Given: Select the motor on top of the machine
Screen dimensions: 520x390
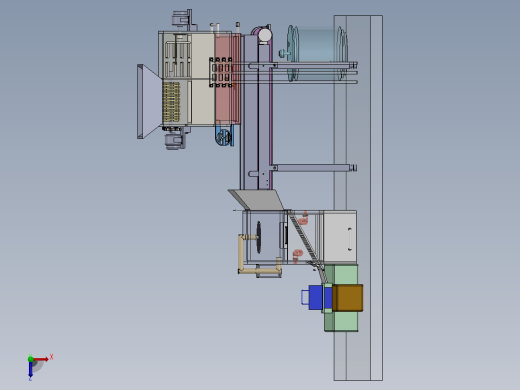Looking at the screenshot, I should [182, 19].
